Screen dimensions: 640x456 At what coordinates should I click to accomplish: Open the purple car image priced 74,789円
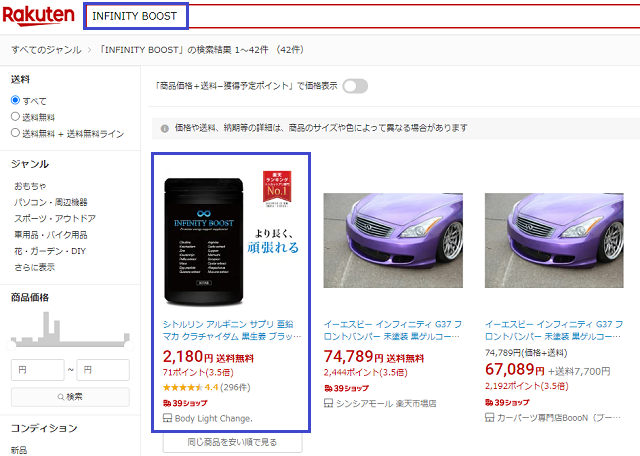point(393,240)
